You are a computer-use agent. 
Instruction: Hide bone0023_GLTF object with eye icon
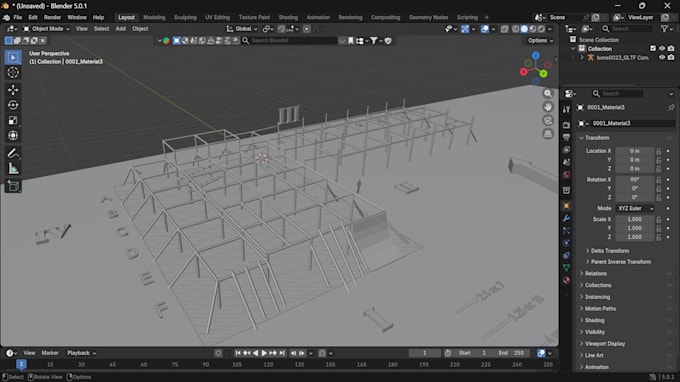(662, 57)
